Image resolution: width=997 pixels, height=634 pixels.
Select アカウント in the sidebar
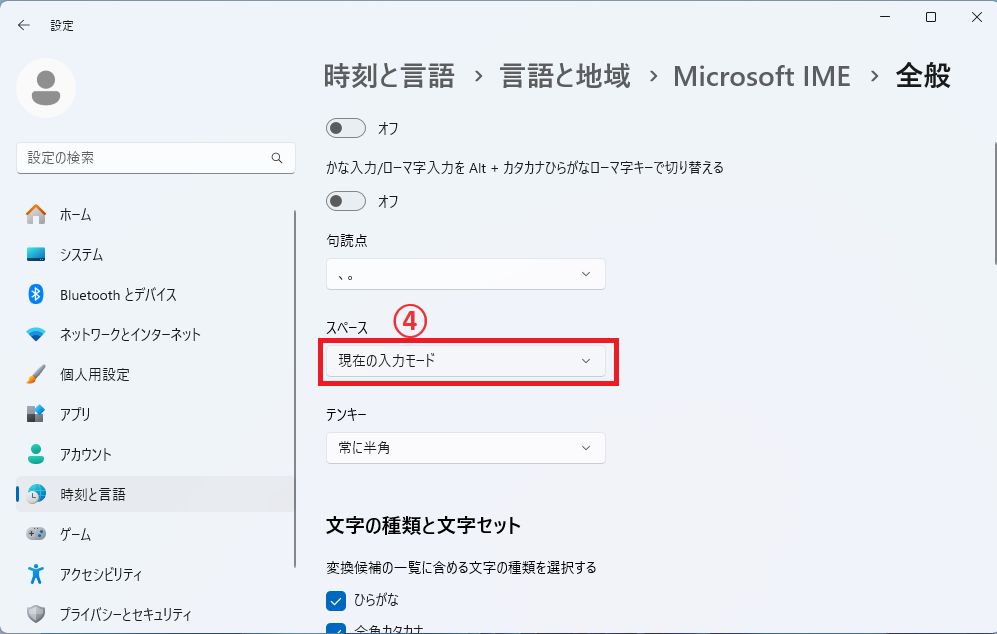tap(155, 454)
